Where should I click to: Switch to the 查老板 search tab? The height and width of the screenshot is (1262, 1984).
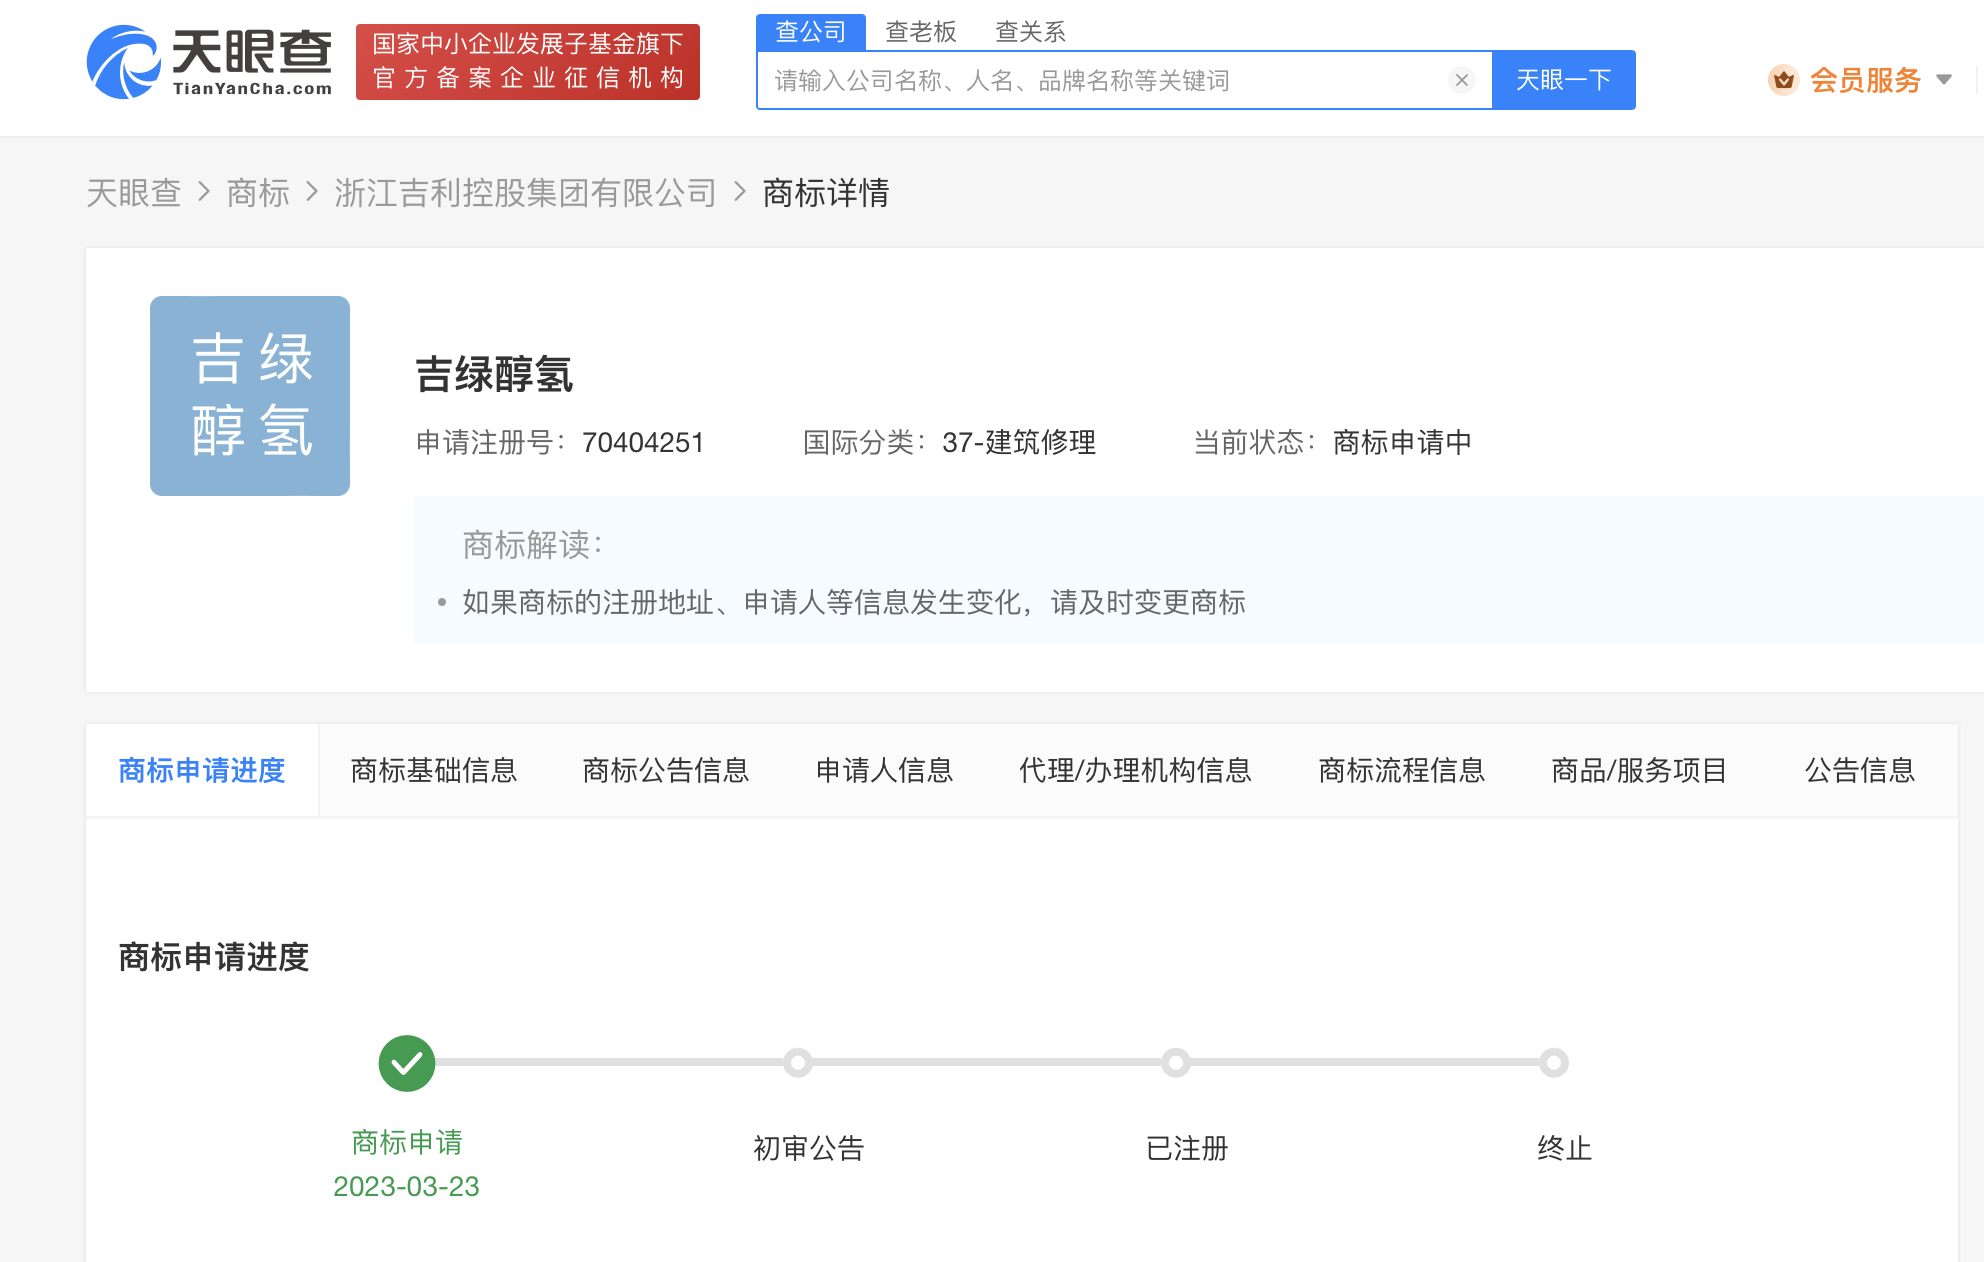click(919, 32)
